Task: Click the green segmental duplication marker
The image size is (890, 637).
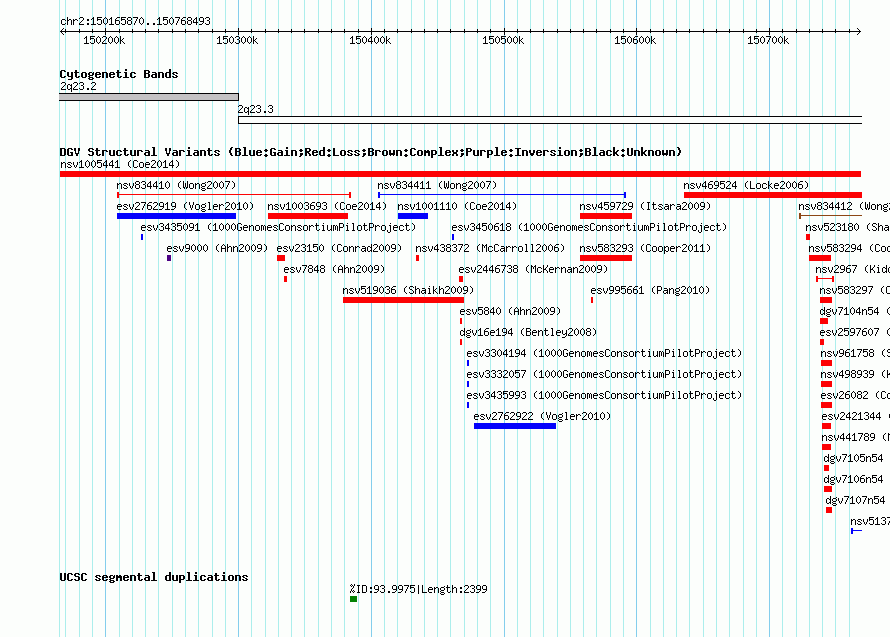Action: (x=354, y=599)
